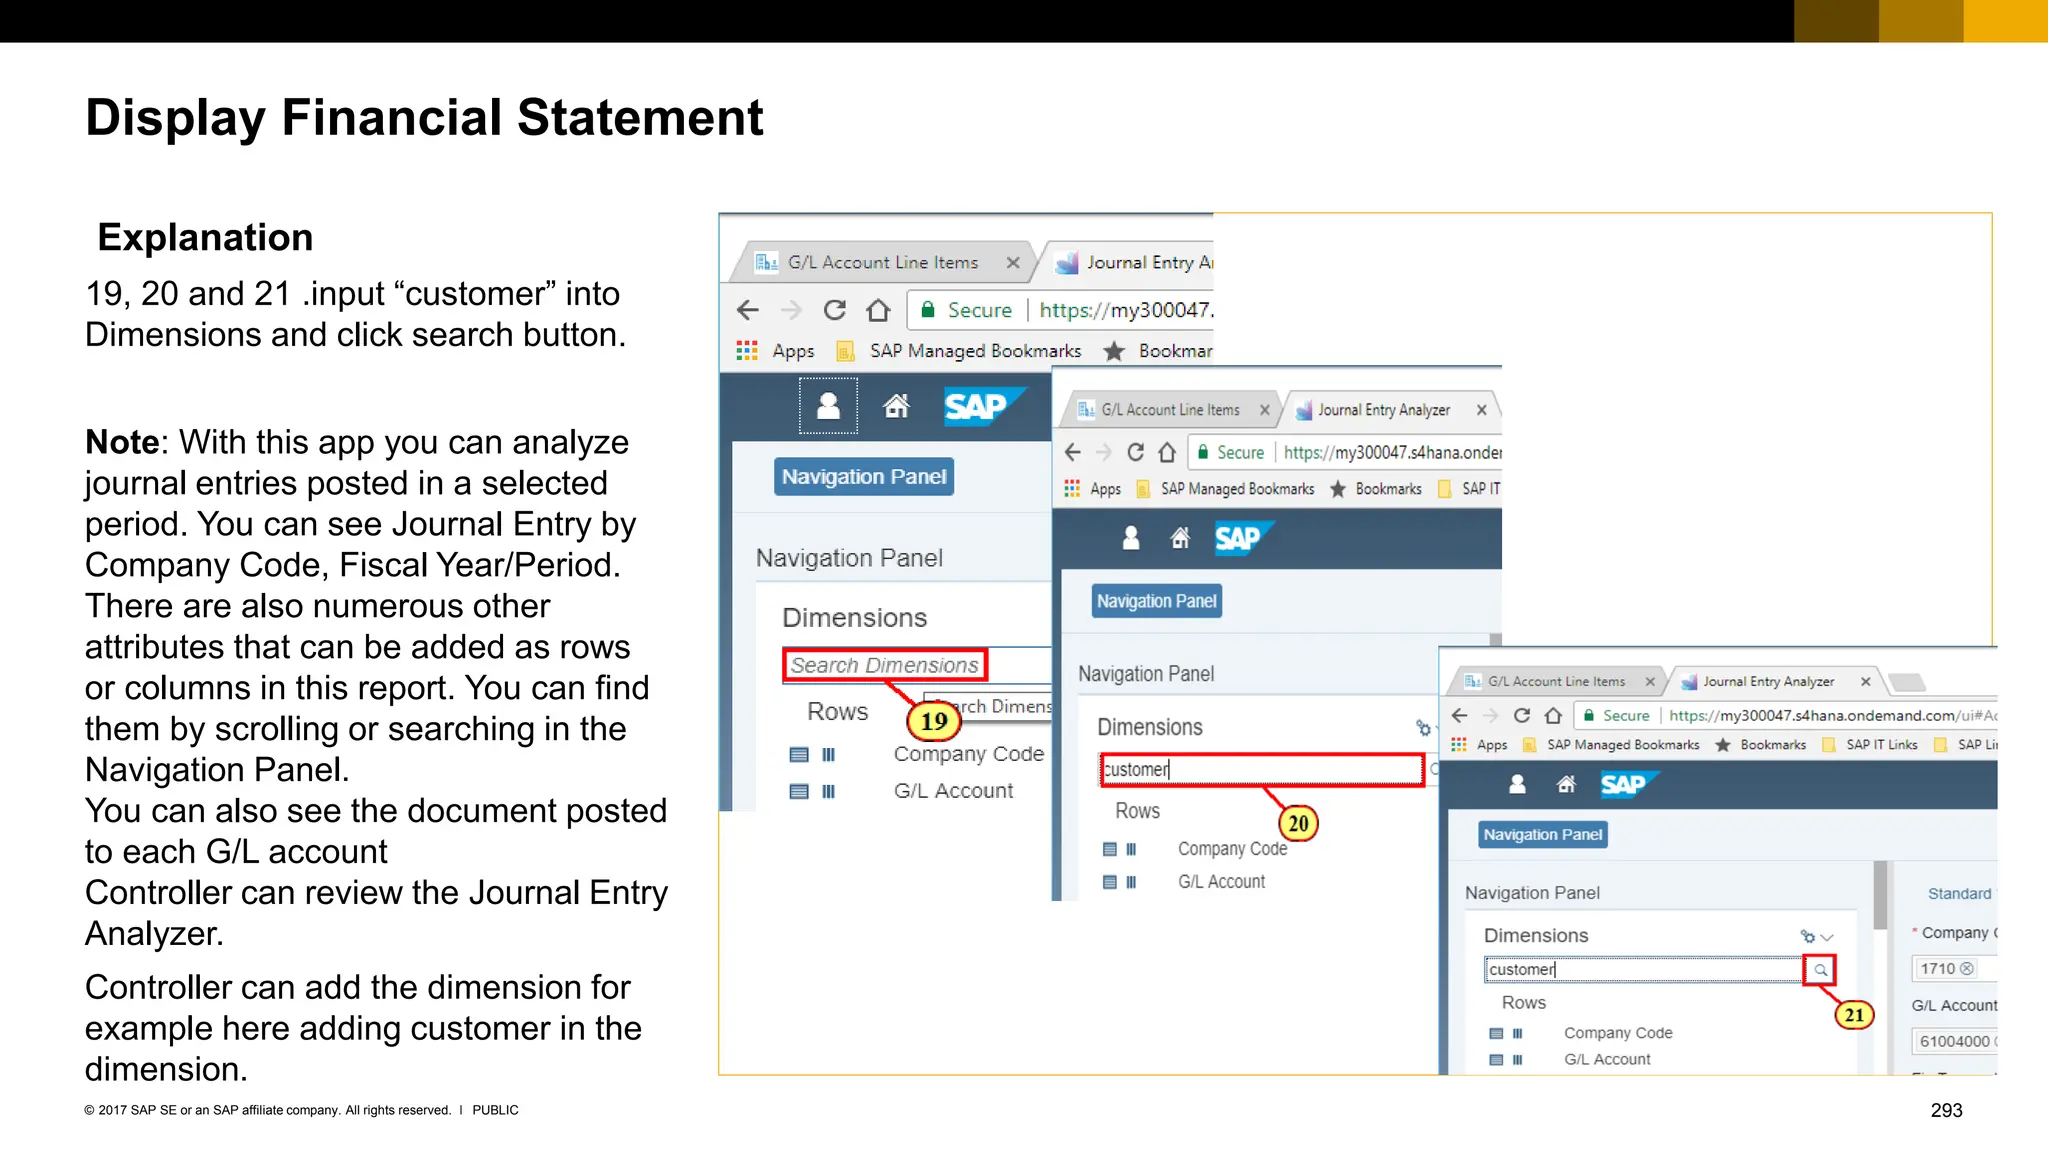Click the user profile icon in right window
Screen dimensions: 2048x1152
click(1517, 784)
